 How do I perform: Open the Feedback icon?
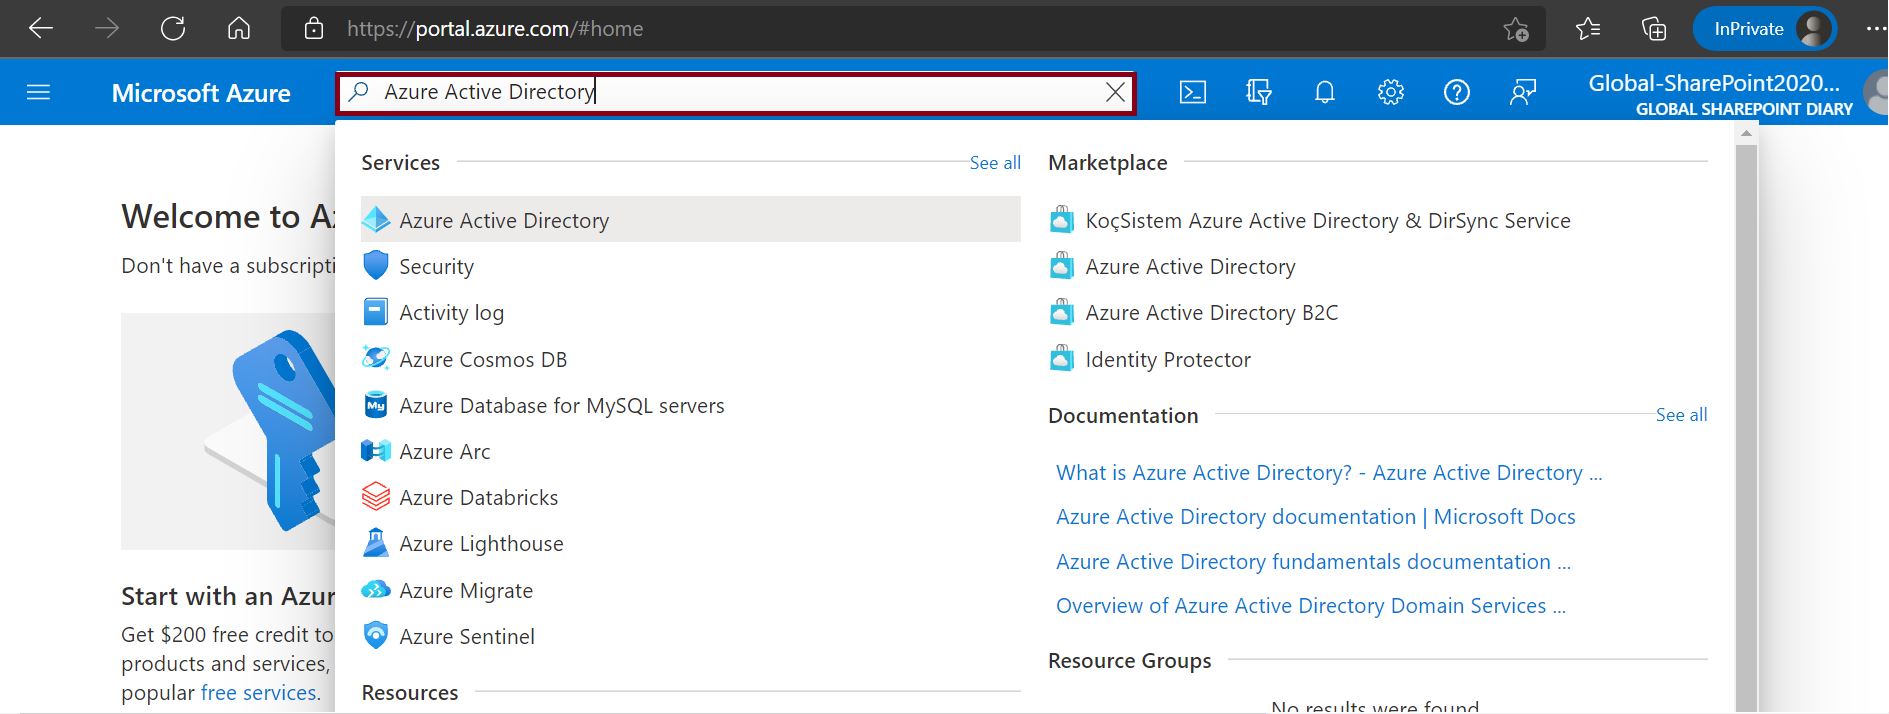click(x=1523, y=93)
